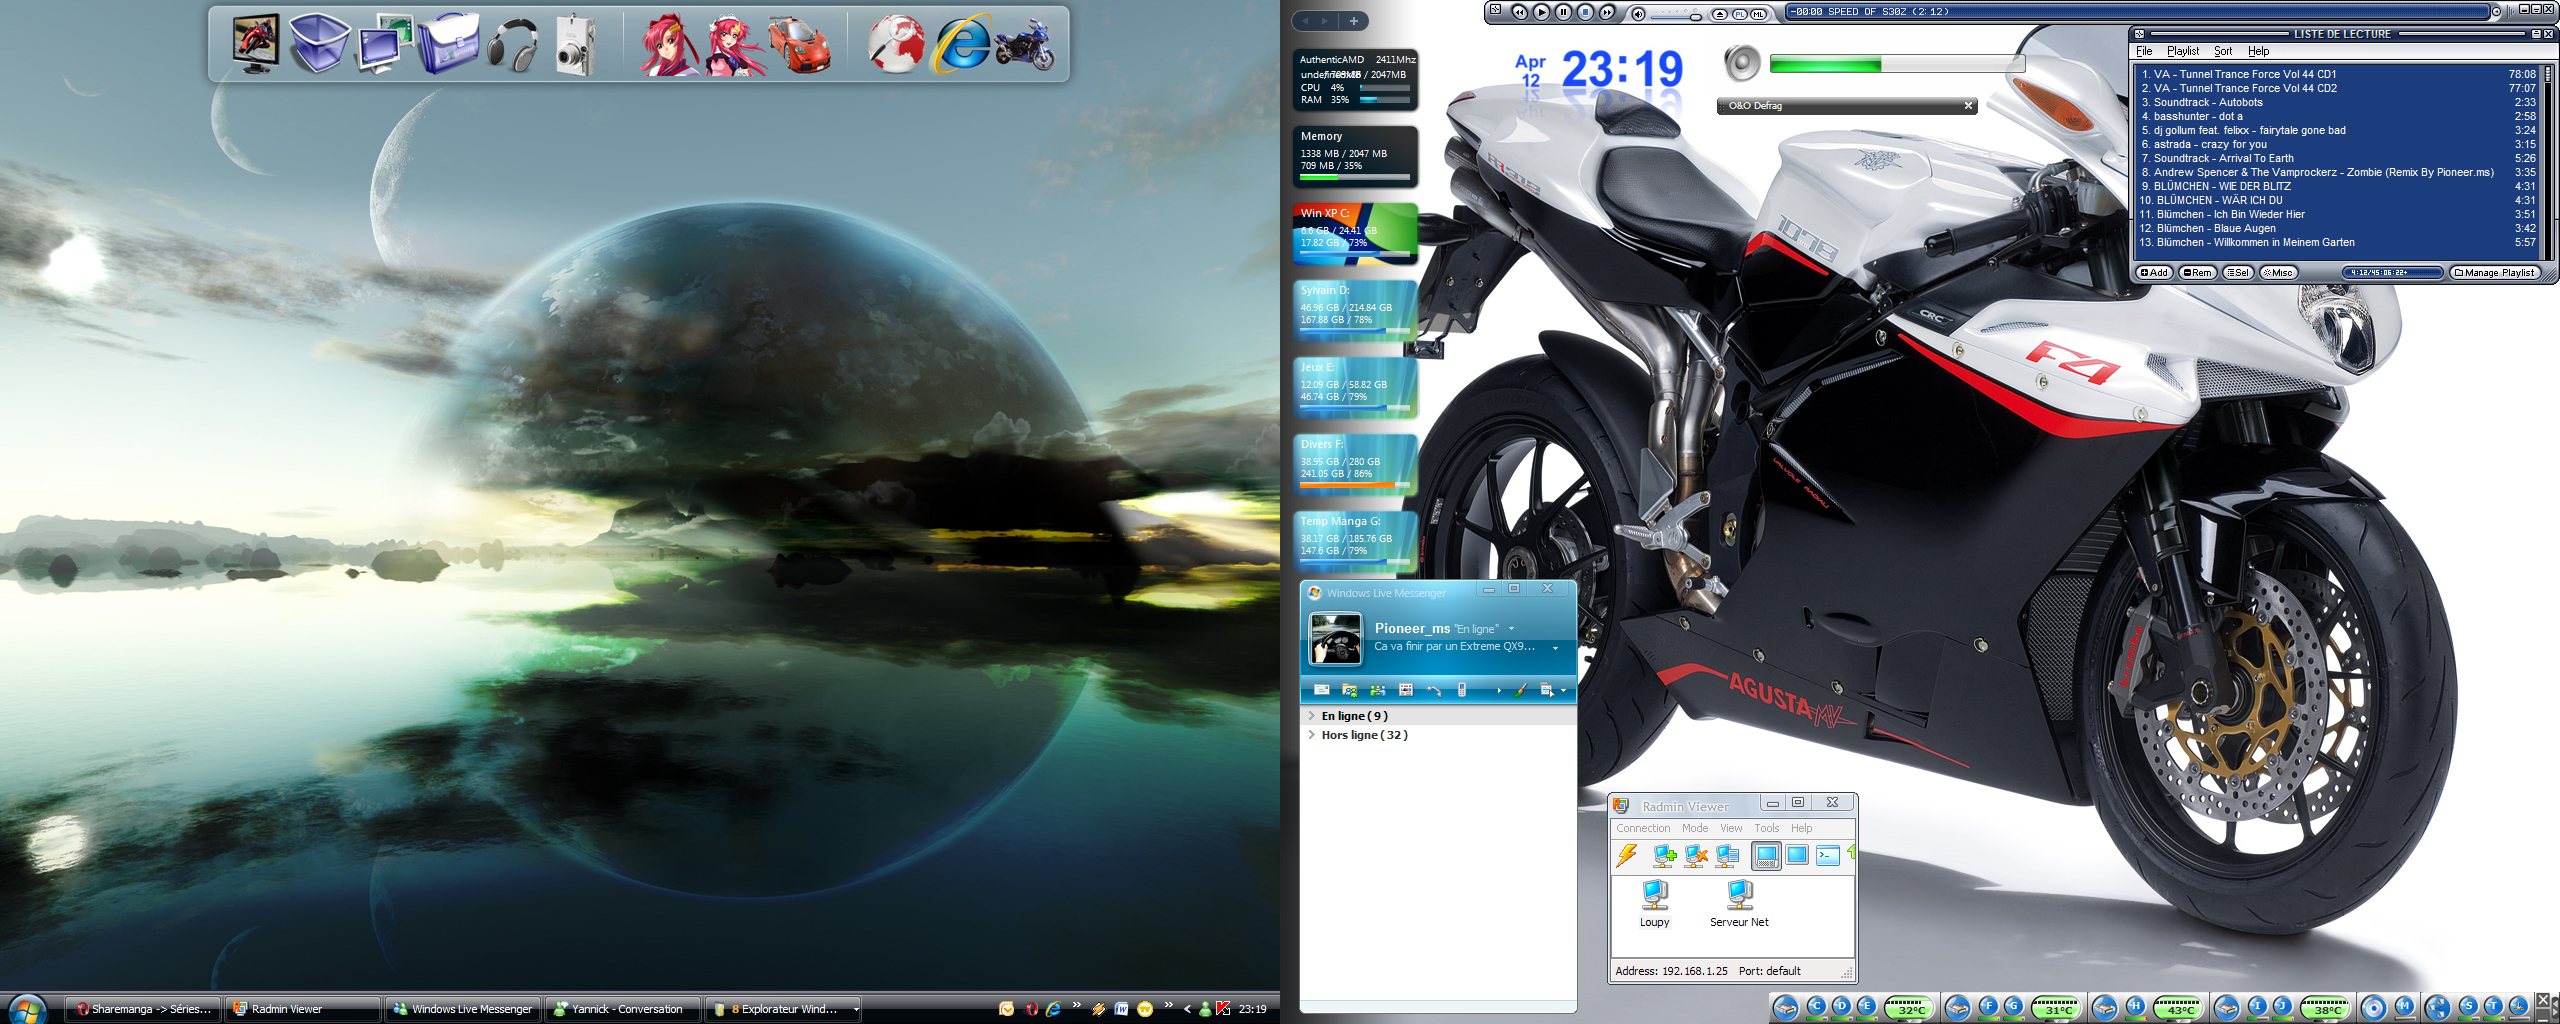Open Tools menu in Radmin Viewer
This screenshot has width=2560, height=1024.
[x=1767, y=828]
